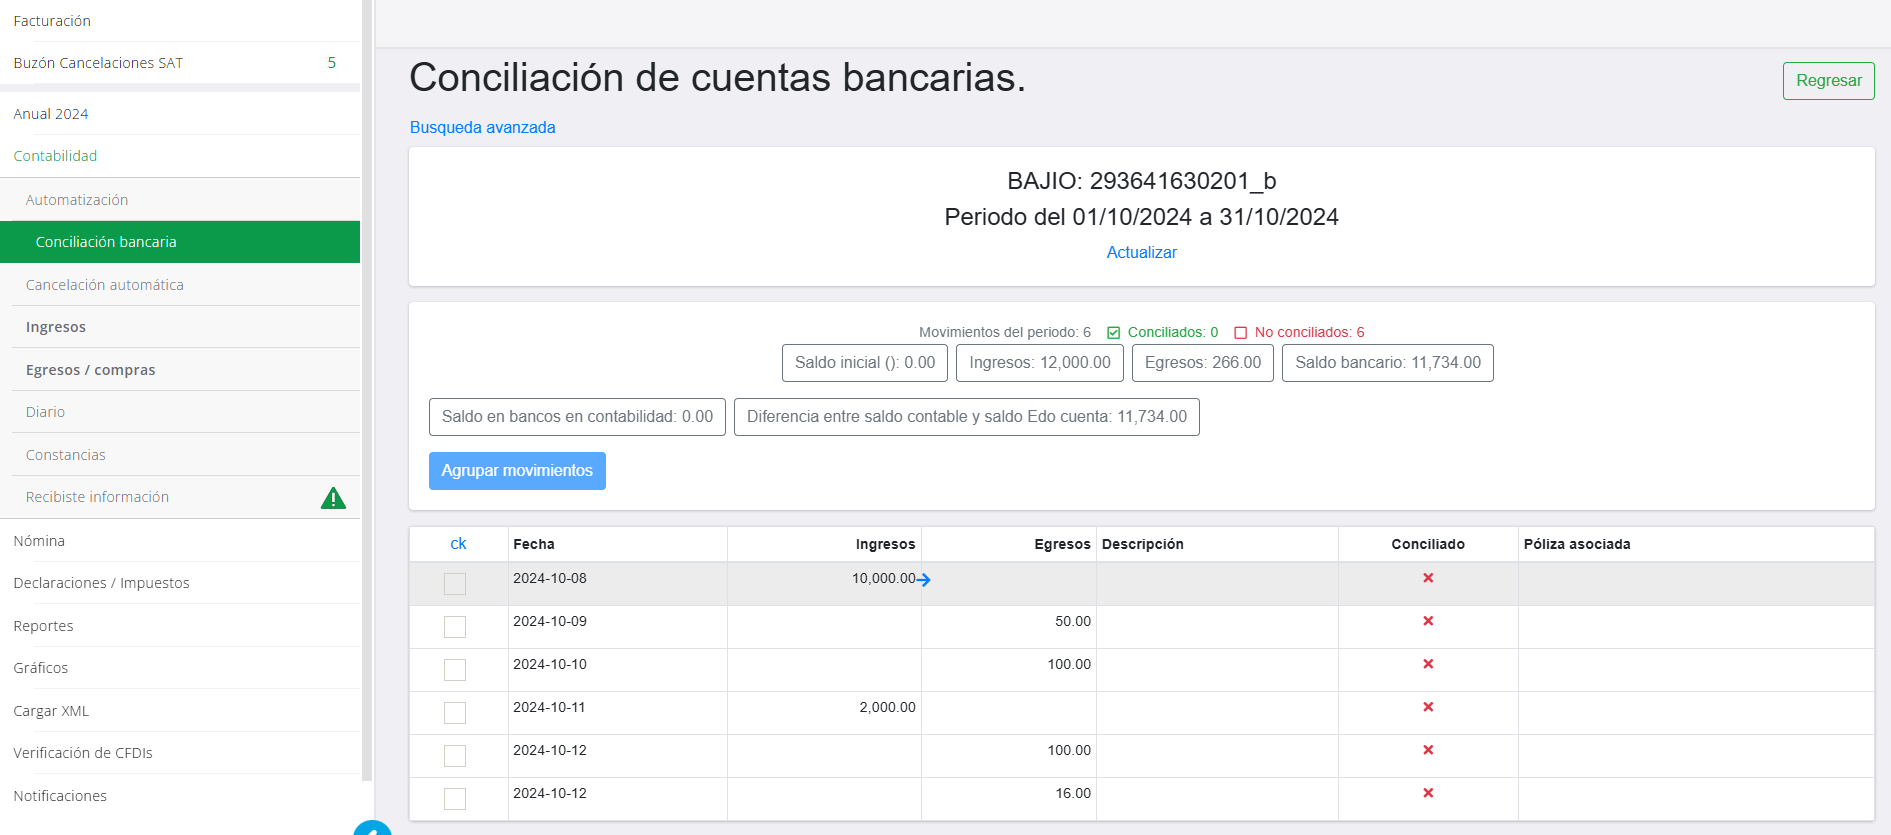Expand the Anual 2024 menu
The height and width of the screenshot is (835, 1891).
coord(51,114)
